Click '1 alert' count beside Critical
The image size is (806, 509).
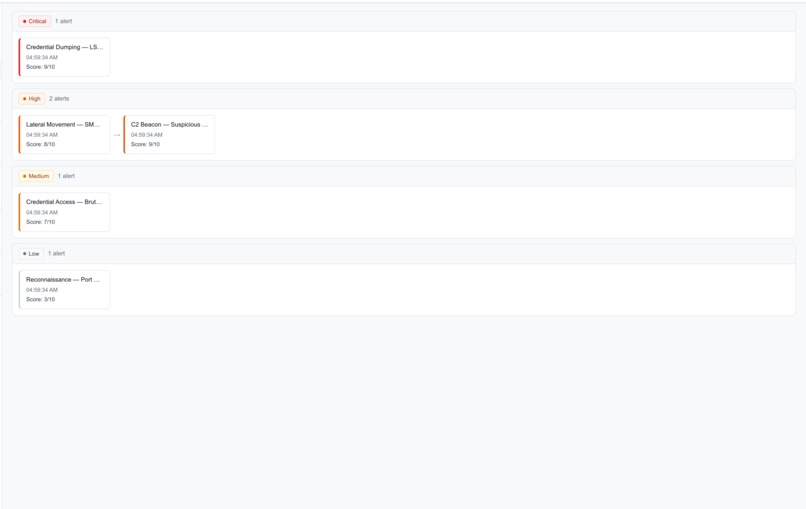[x=64, y=21]
